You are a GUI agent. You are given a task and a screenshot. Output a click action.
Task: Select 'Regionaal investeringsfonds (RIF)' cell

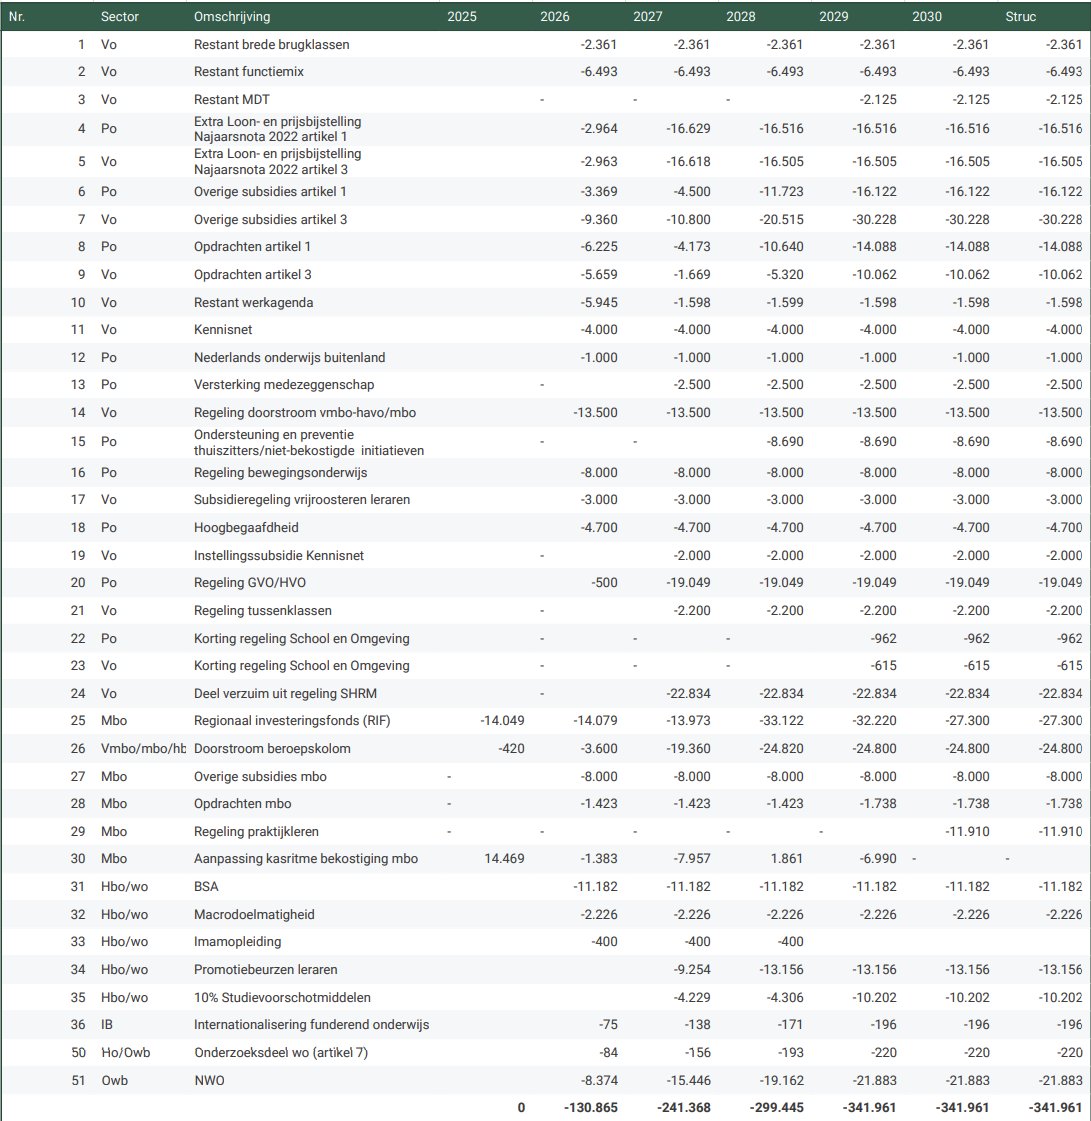tap(292, 721)
